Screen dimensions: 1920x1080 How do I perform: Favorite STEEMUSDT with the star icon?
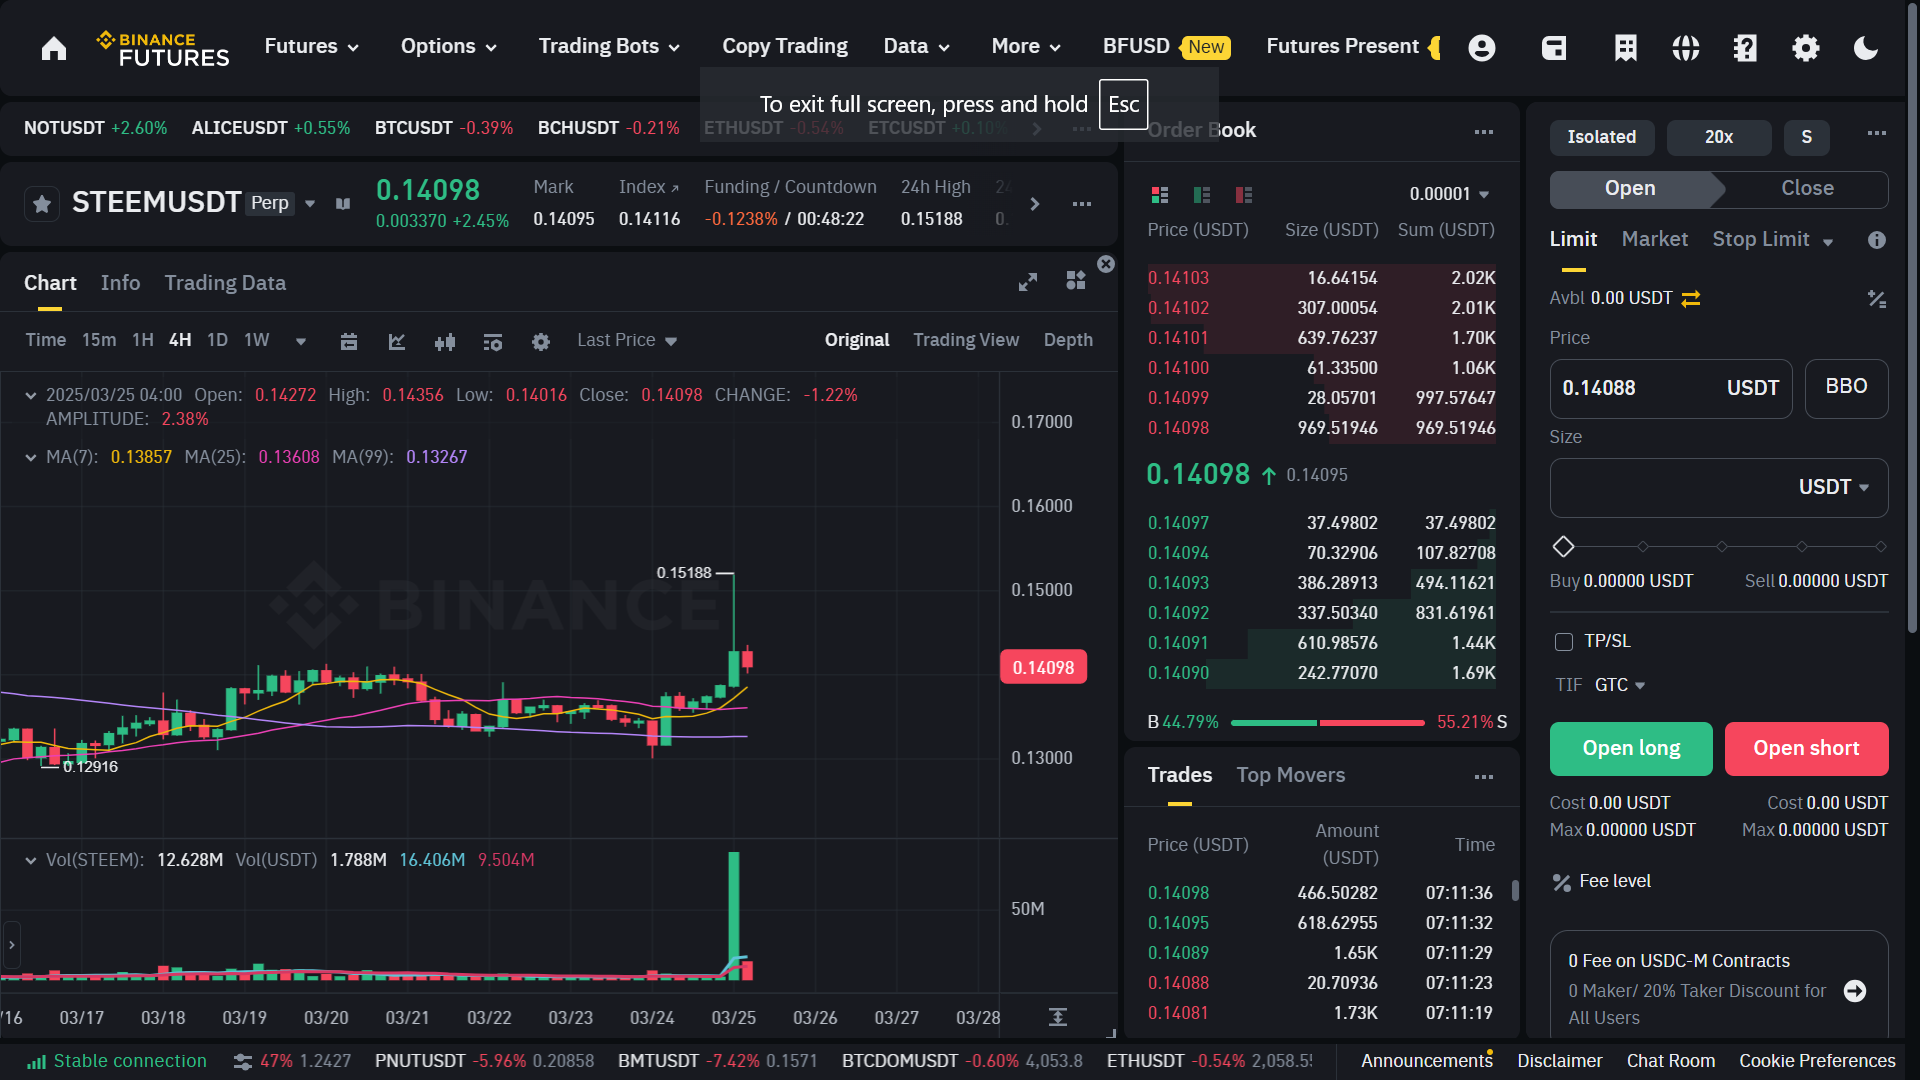(x=42, y=204)
